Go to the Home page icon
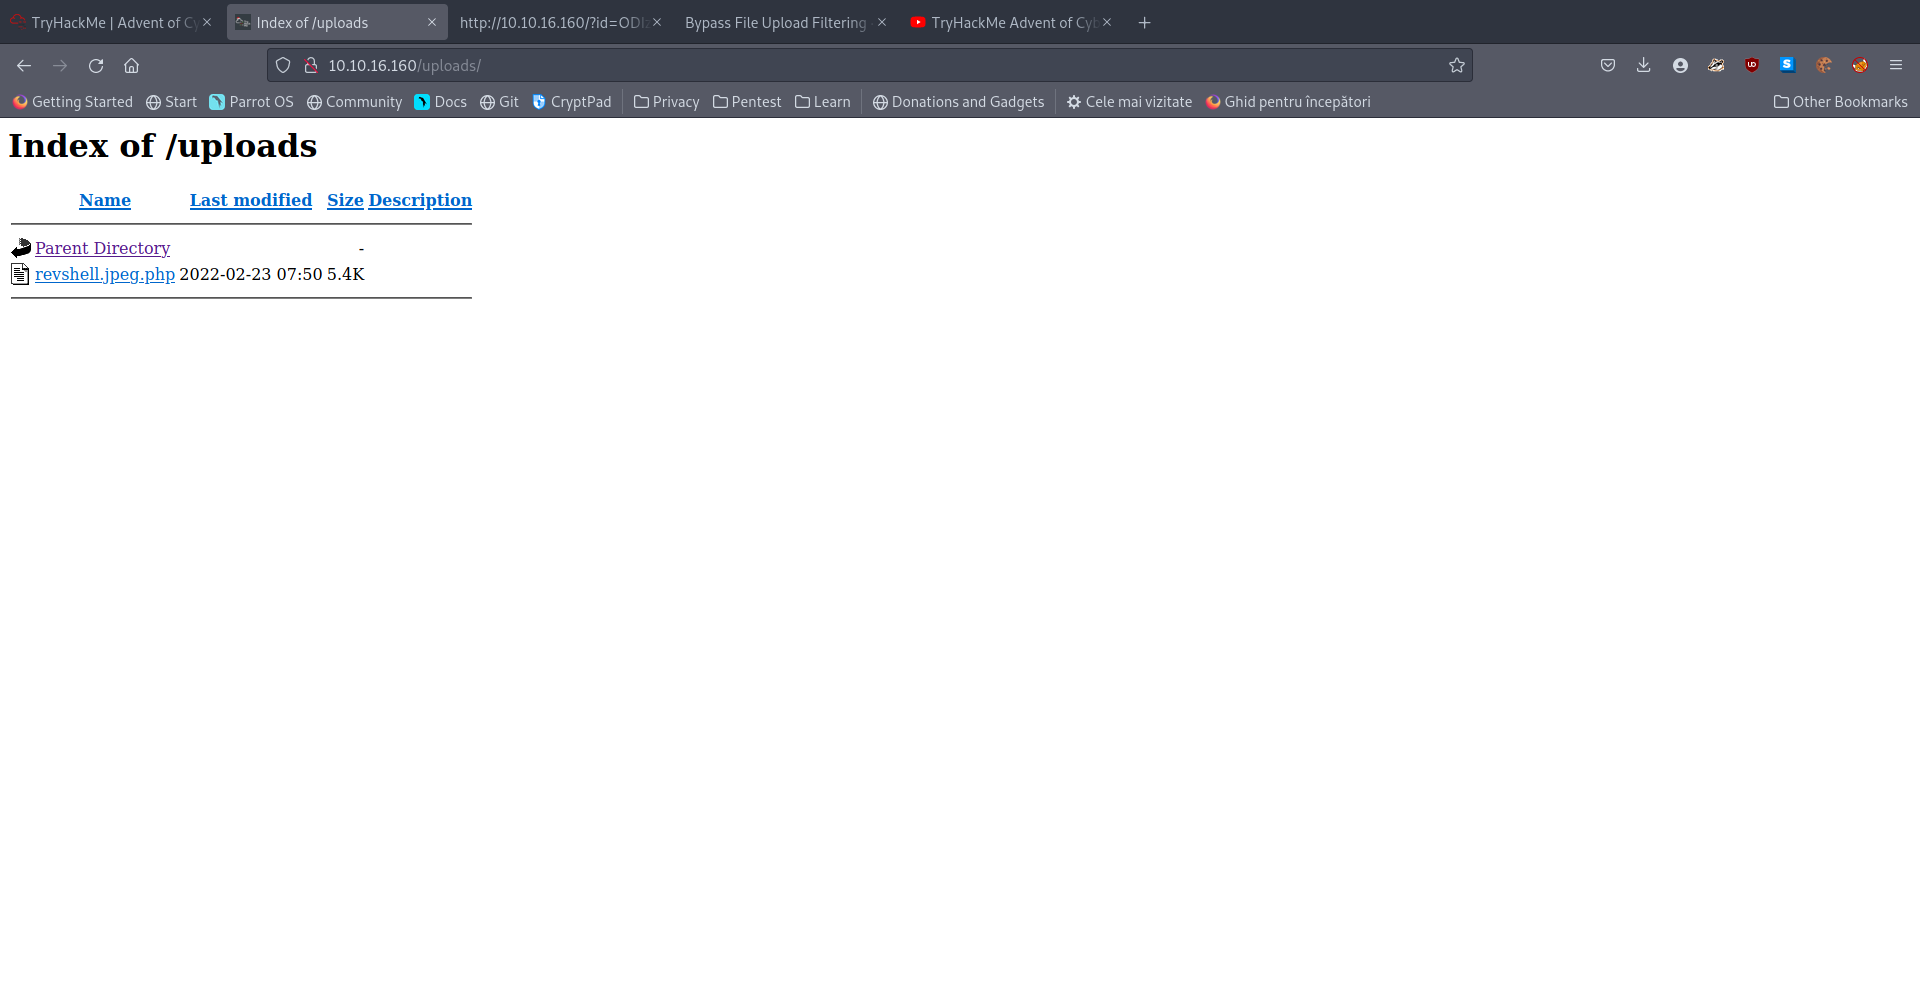 point(131,66)
